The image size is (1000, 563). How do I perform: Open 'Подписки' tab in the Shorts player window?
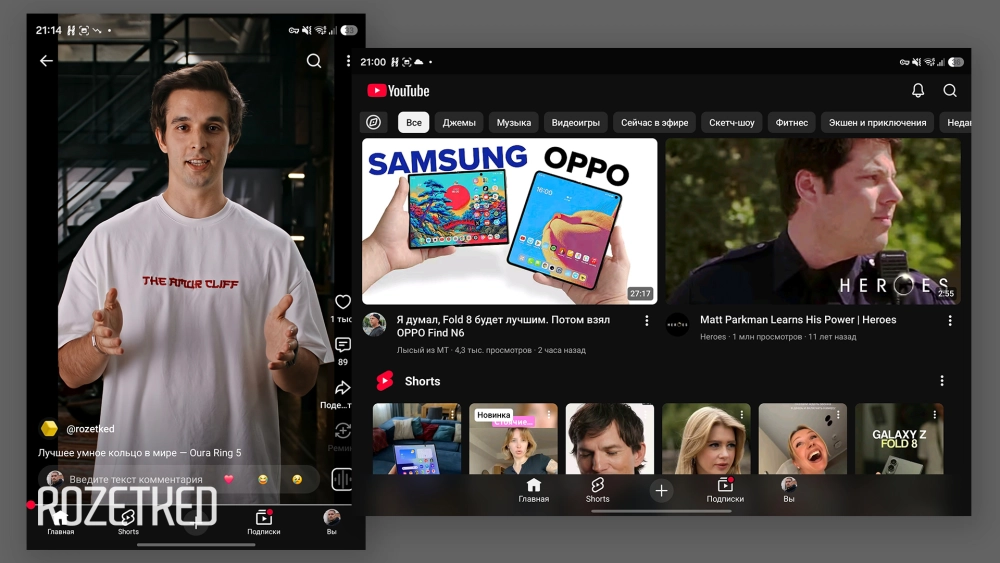(264, 522)
